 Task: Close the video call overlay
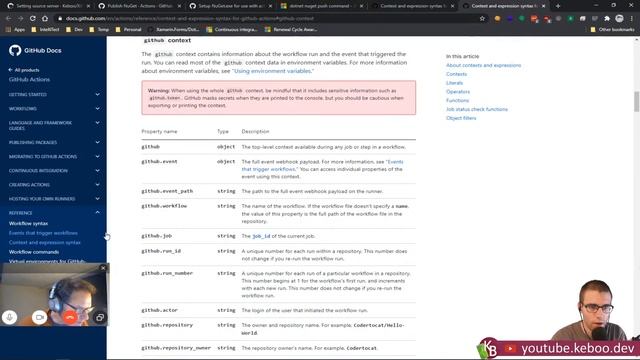point(103,268)
